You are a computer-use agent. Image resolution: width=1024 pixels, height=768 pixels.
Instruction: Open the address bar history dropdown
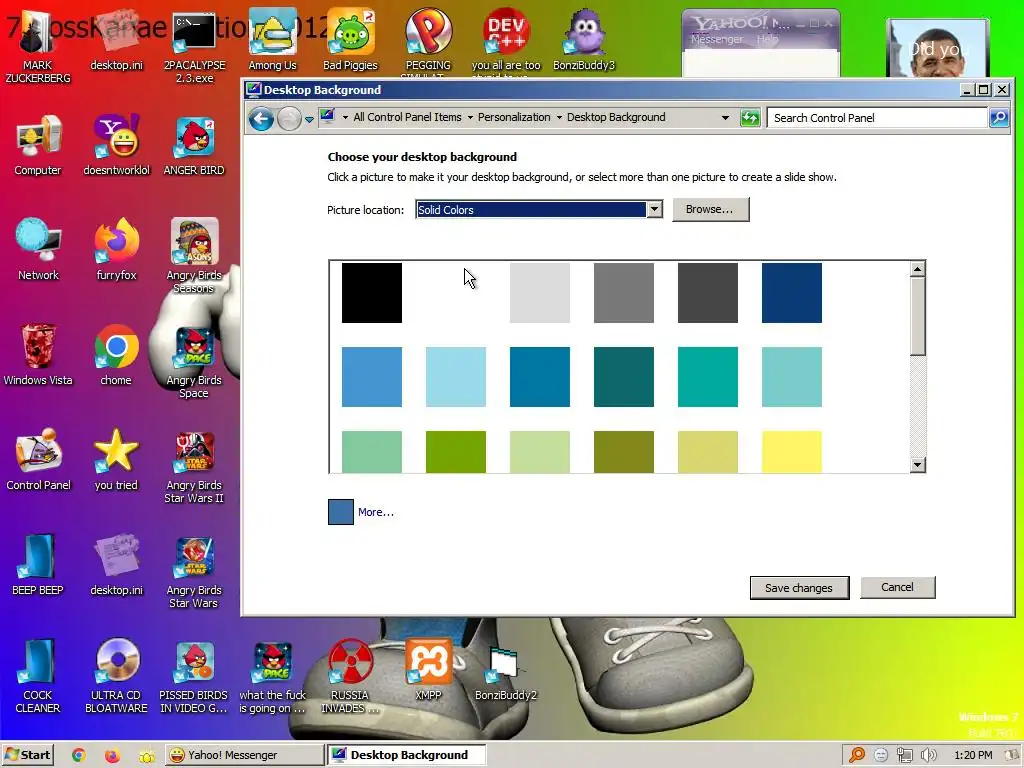point(725,118)
